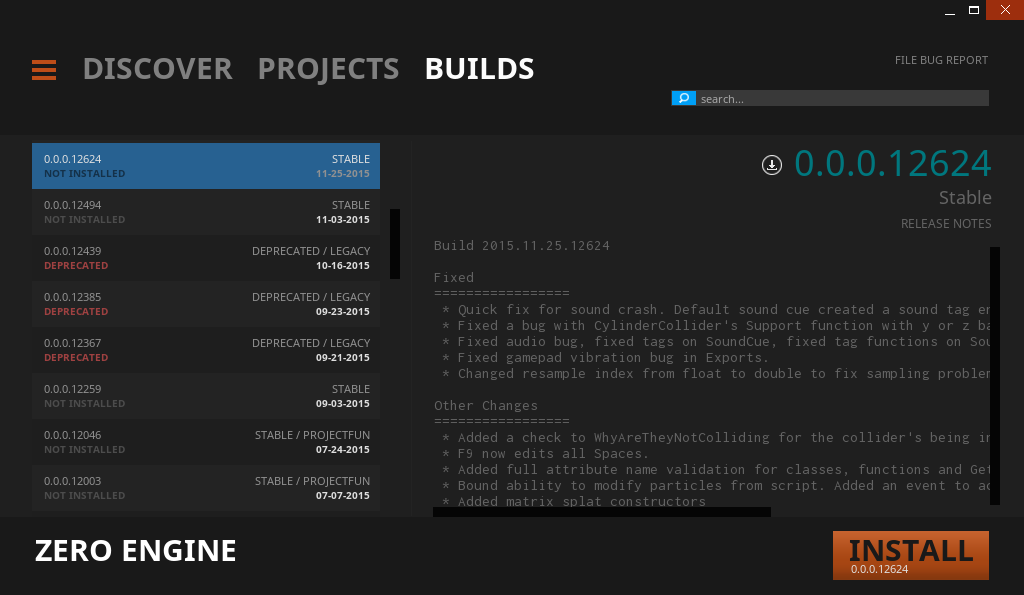Click 'Added matrix splat constructors' line
The width and height of the screenshot is (1024, 595).
click(x=574, y=501)
